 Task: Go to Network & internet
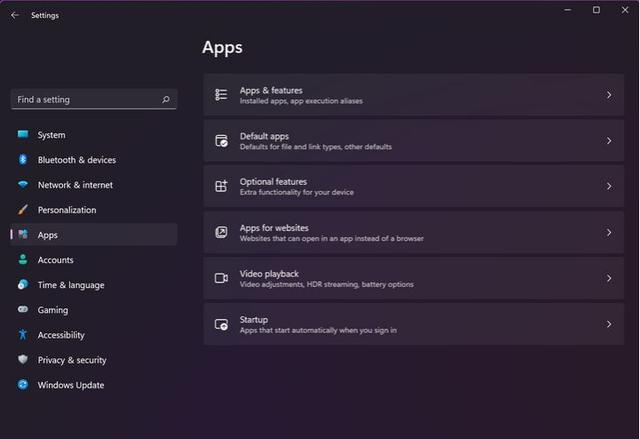click(94, 185)
